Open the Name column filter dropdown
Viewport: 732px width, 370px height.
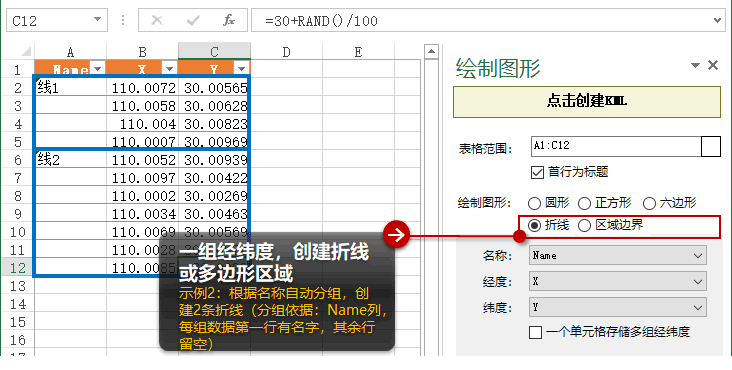point(98,70)
